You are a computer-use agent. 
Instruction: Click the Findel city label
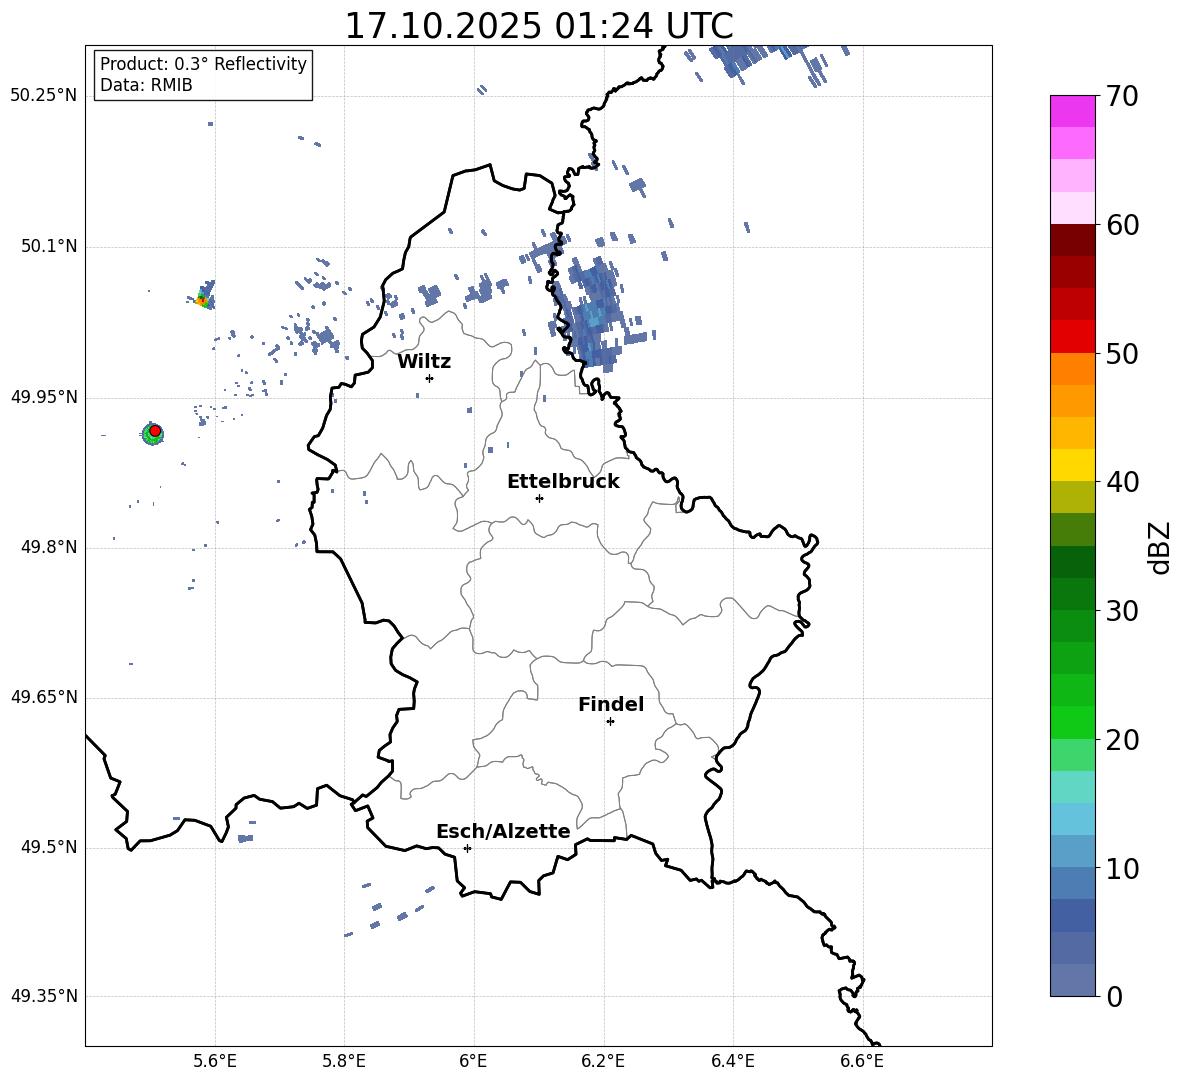point(611,704)
